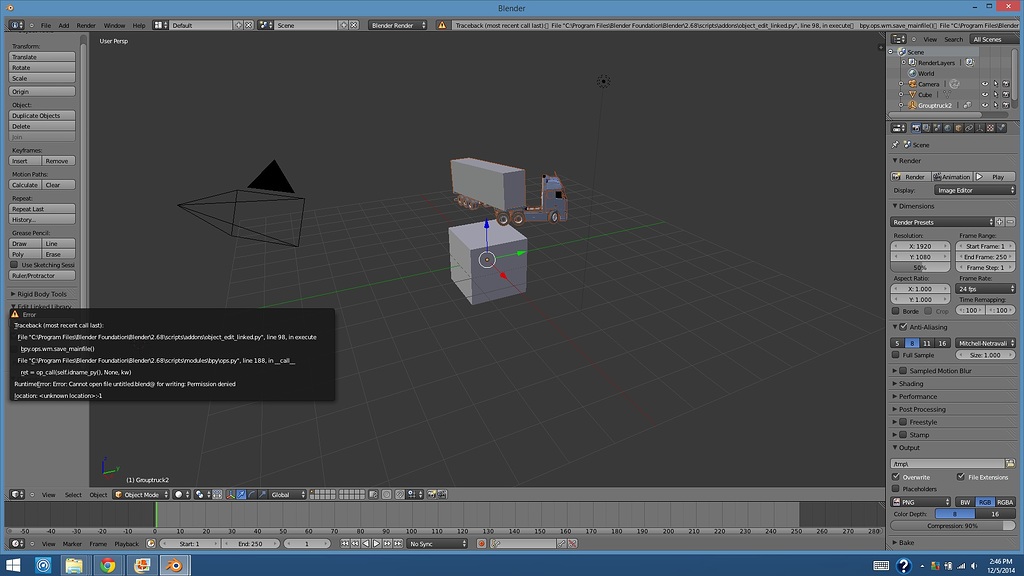Screen dimensions: 1024x576
Task: Open the World properties tab
Action: click(x=948, y=128)
